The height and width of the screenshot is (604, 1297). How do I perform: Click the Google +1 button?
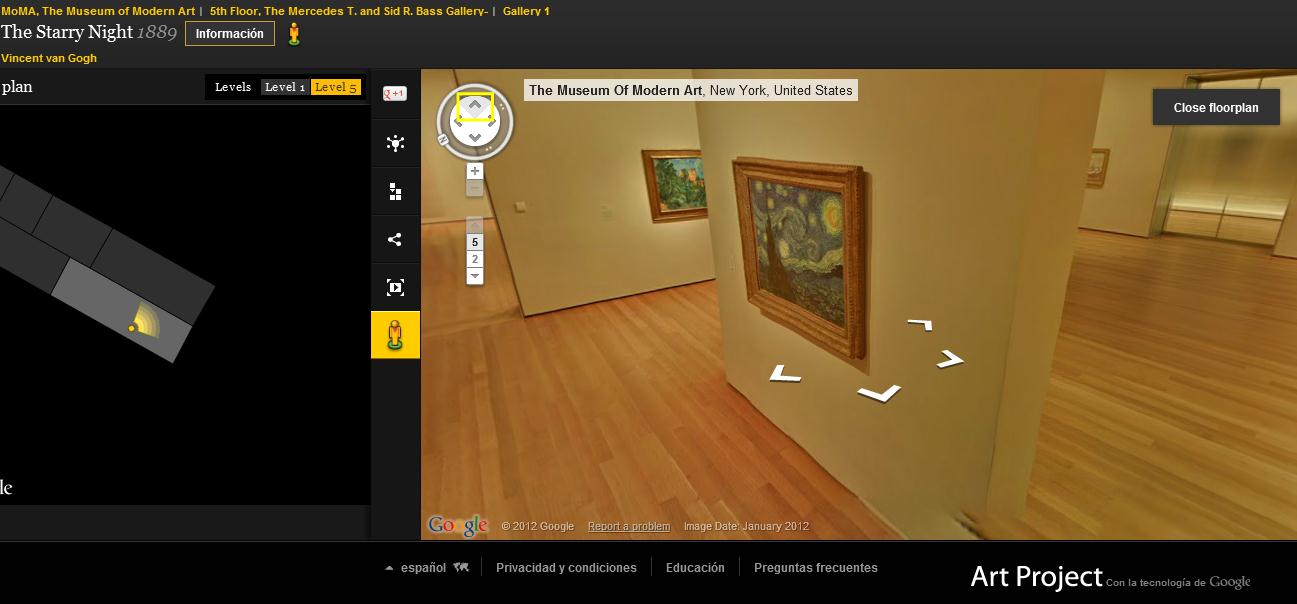[395, 94]
